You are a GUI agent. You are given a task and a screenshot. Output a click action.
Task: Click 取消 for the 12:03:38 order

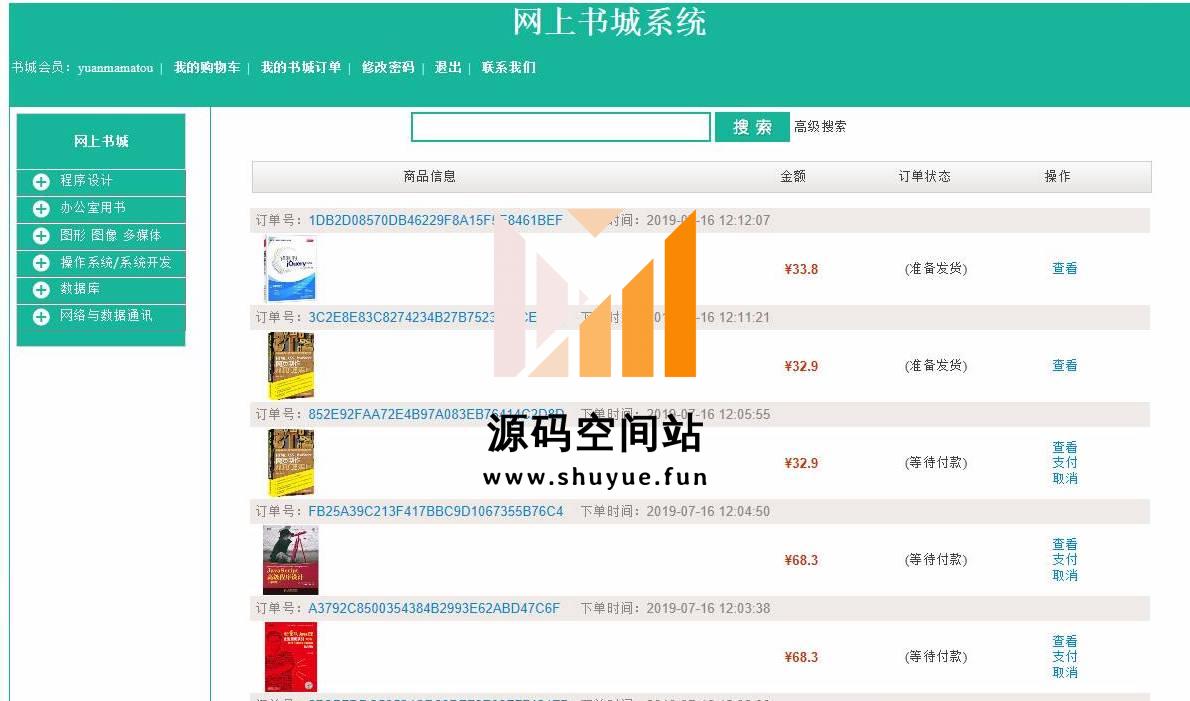tap(1065, 673)
